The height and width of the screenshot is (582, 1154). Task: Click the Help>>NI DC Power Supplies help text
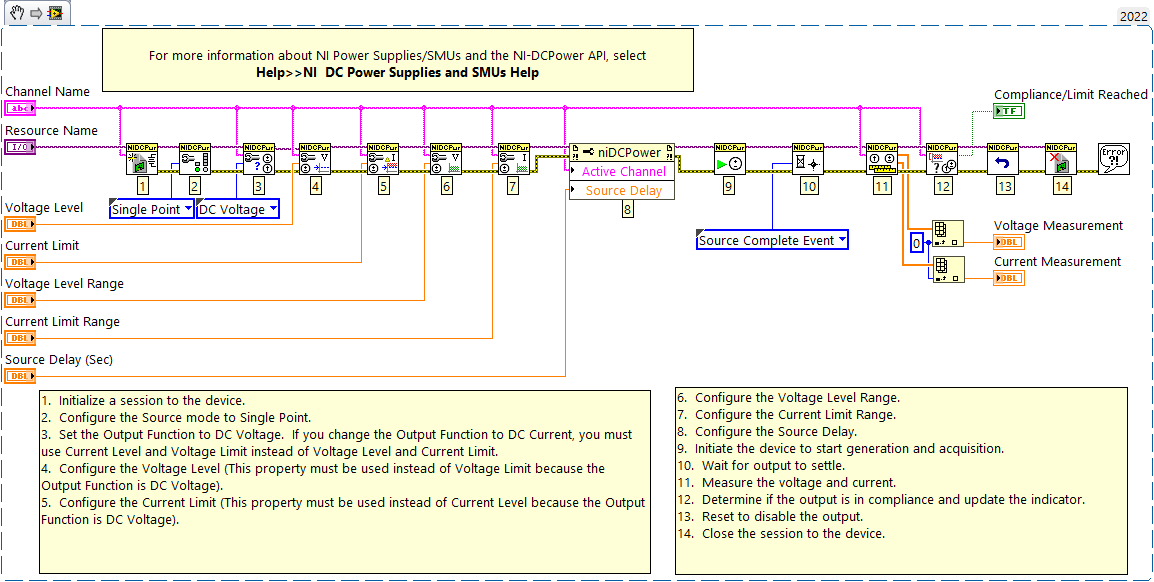click(397, 73)
